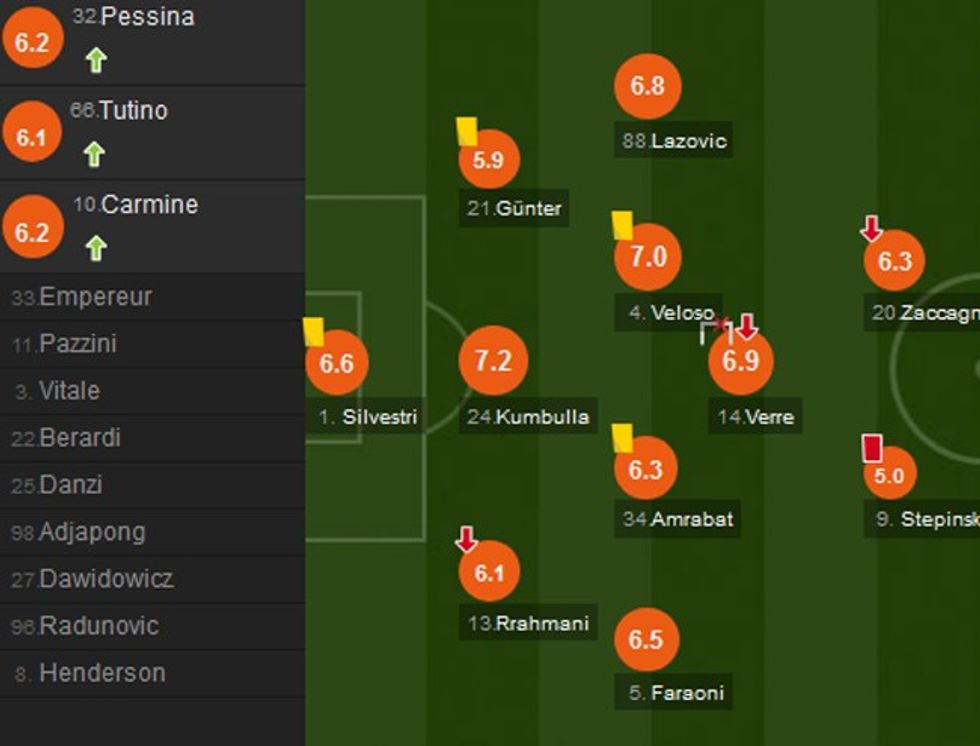Open Adjapong's player entry

tap(92, 532)
